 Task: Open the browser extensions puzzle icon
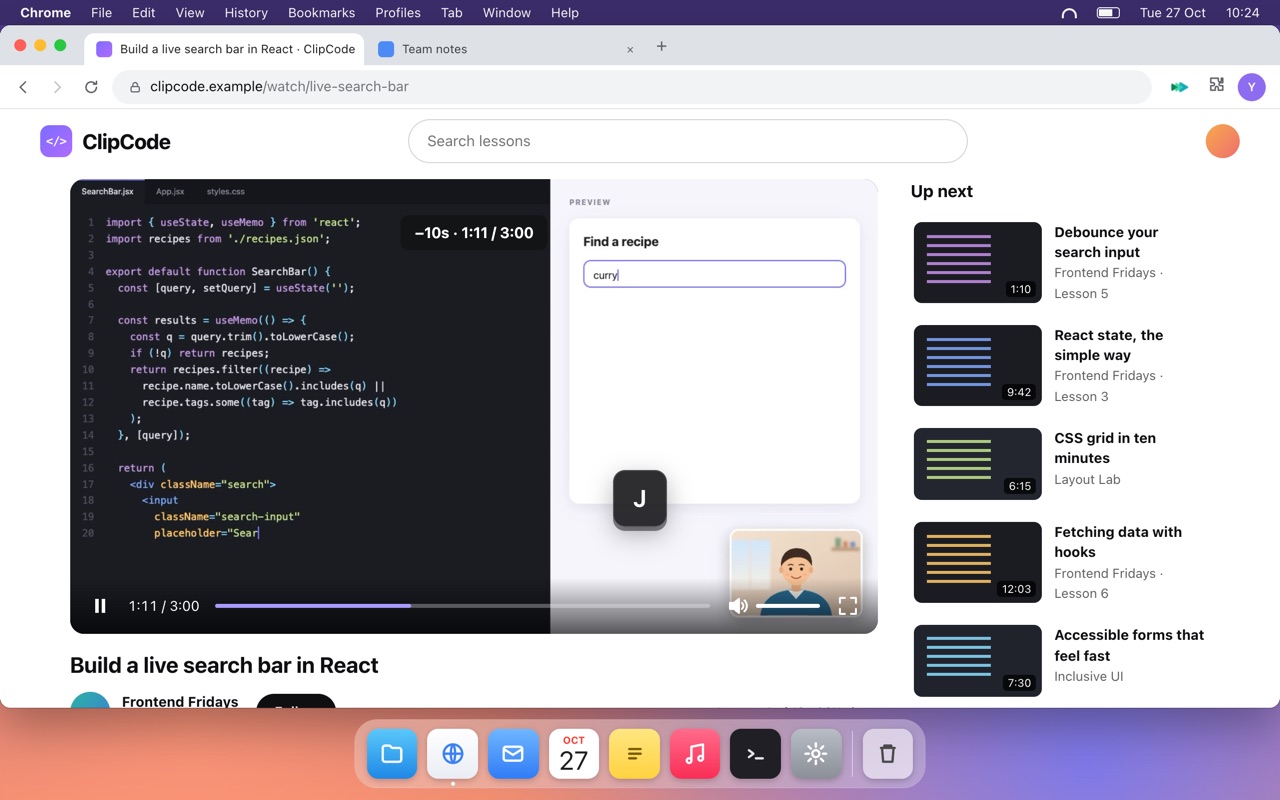1216,86
